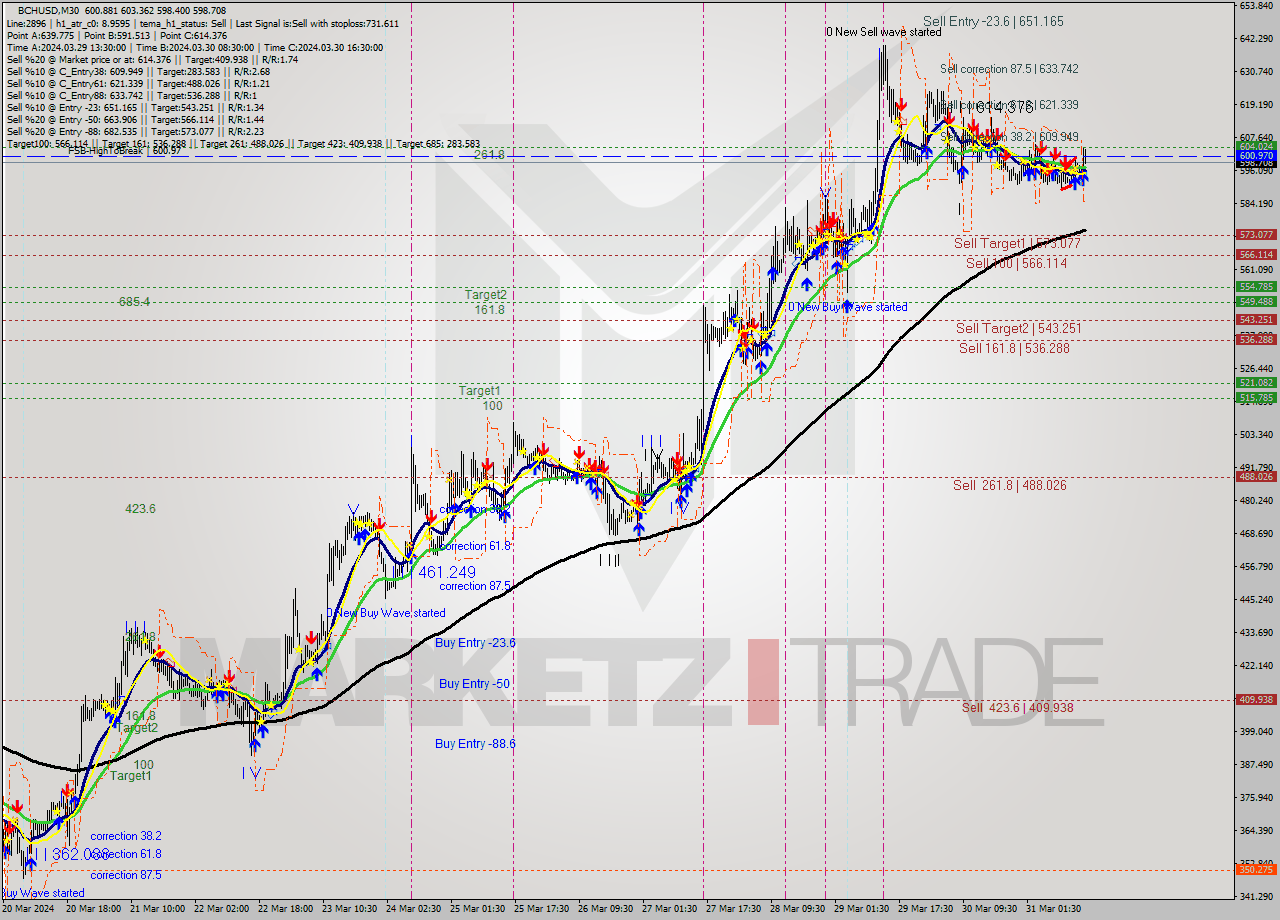
Task: Click '31 Mar 01:30' on time axis
Action: [x=1054, y=909]
